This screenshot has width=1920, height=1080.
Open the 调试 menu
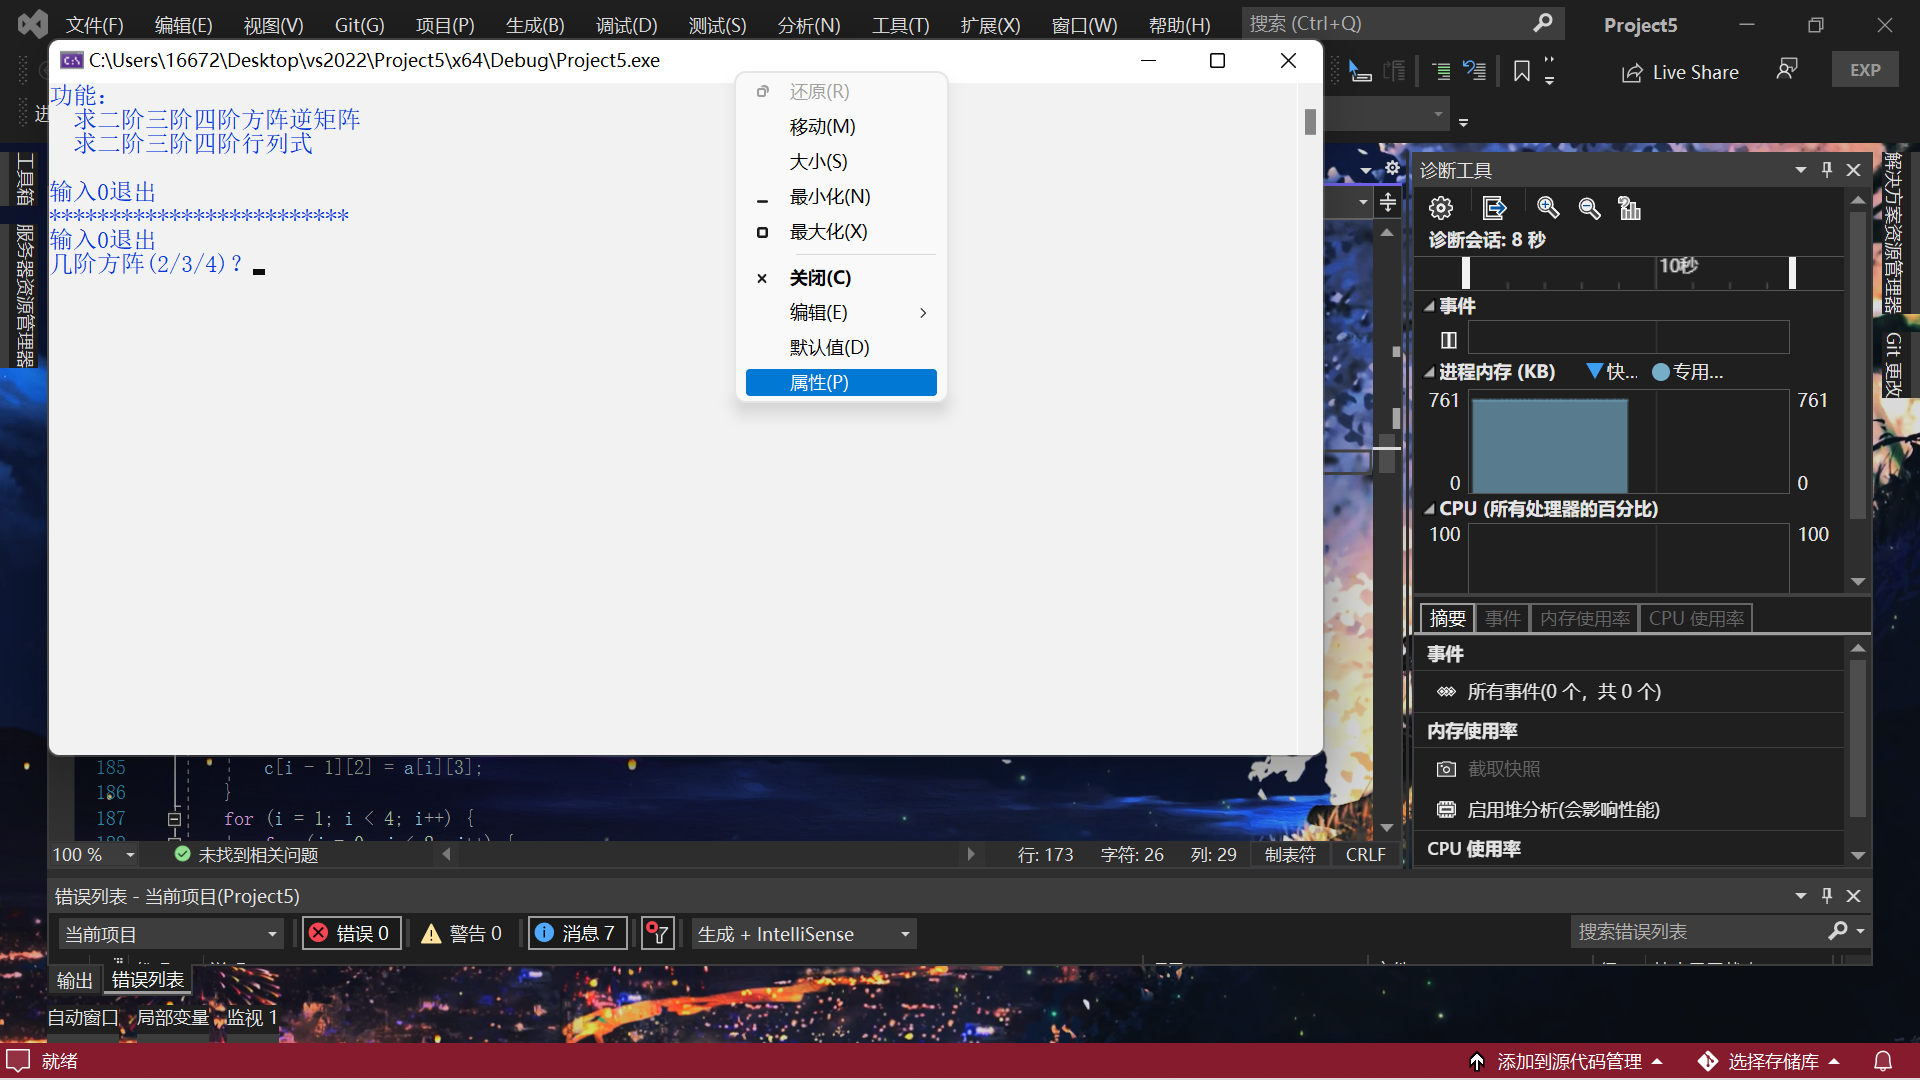626,24
